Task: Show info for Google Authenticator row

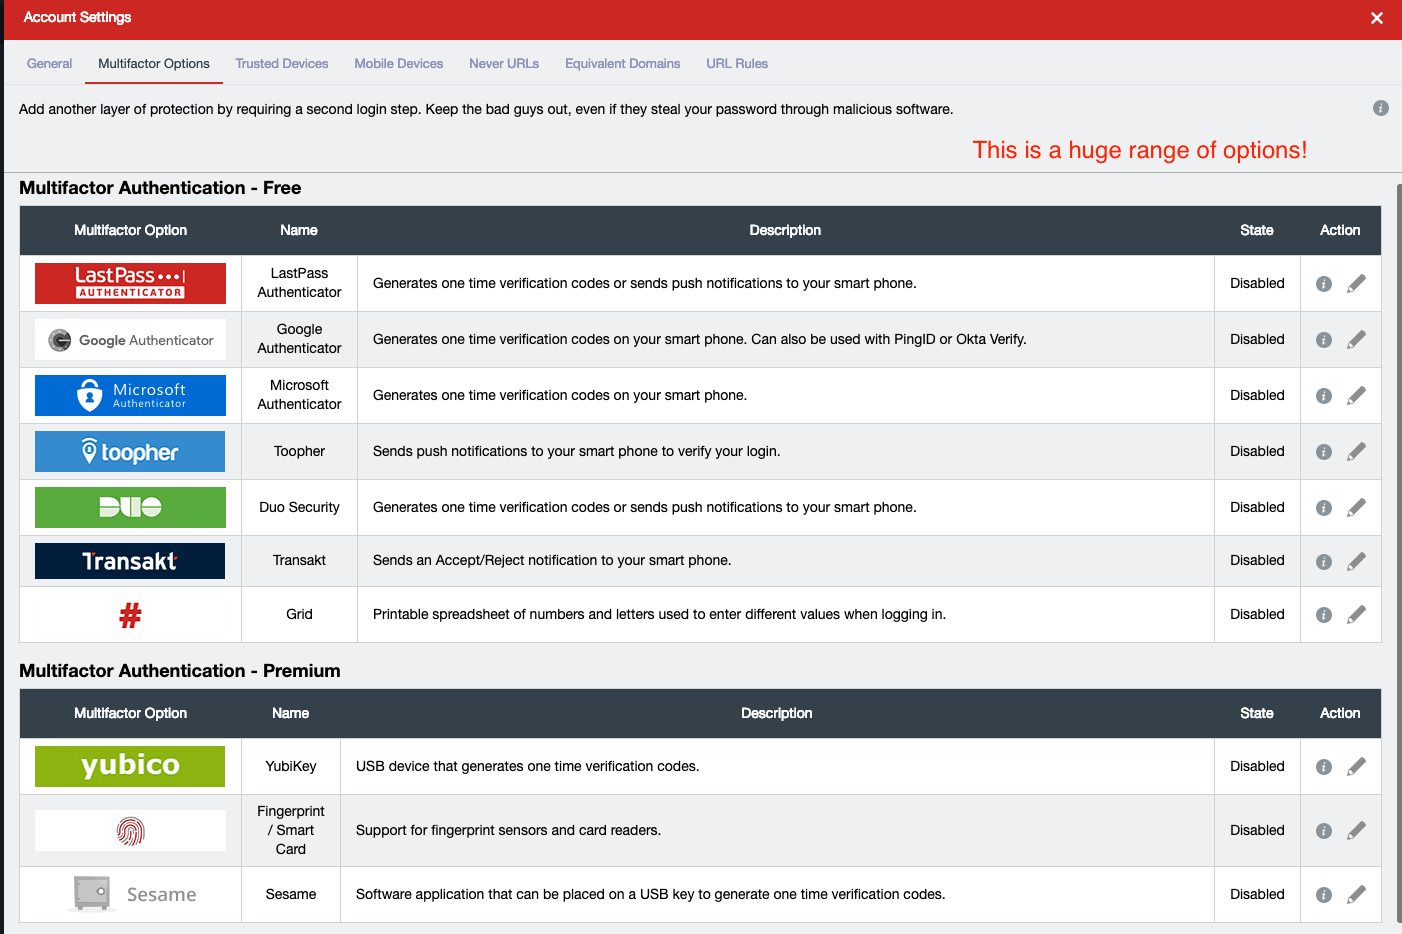Action: pyautogui.click(x=1324, y=340)
